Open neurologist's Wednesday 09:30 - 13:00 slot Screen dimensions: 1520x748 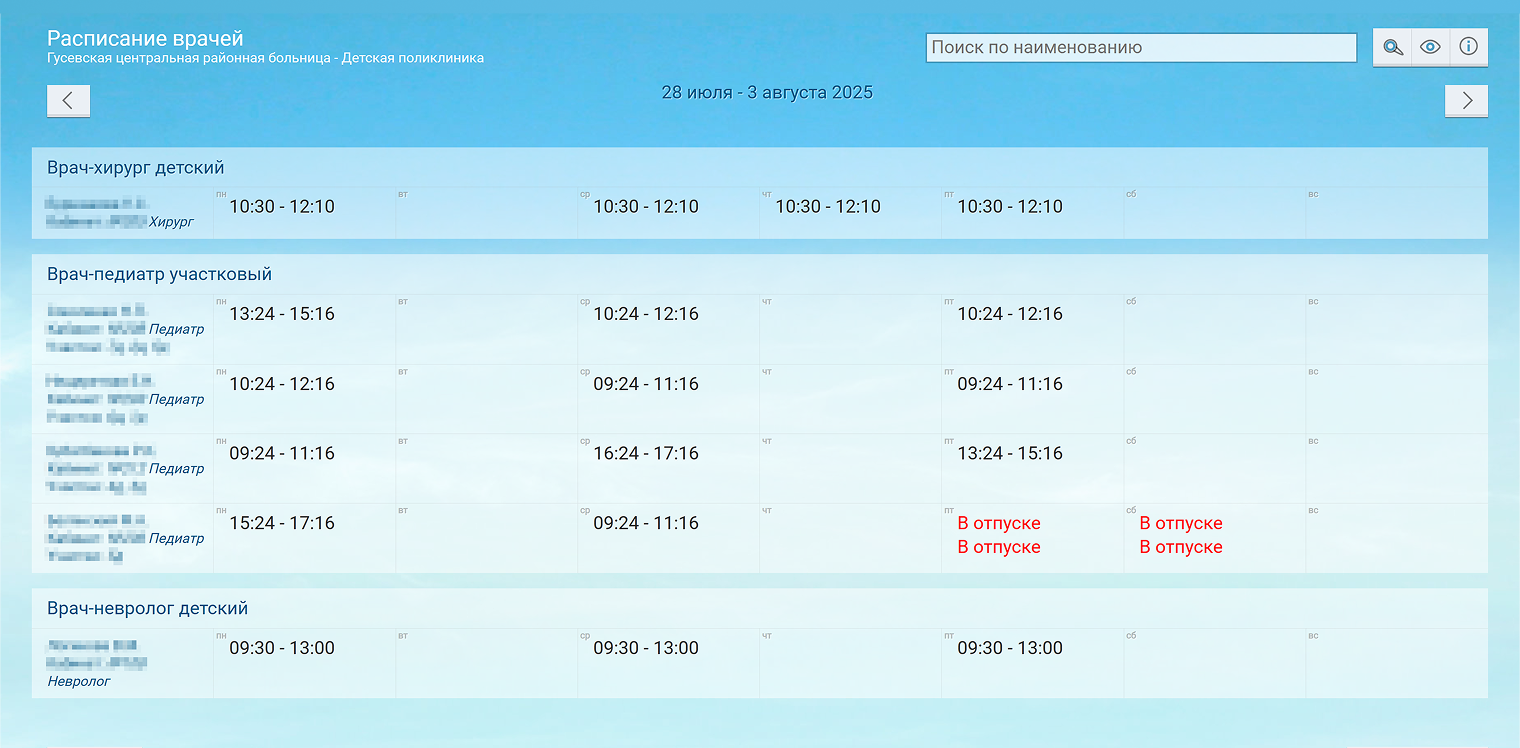(x=646, y=648)
